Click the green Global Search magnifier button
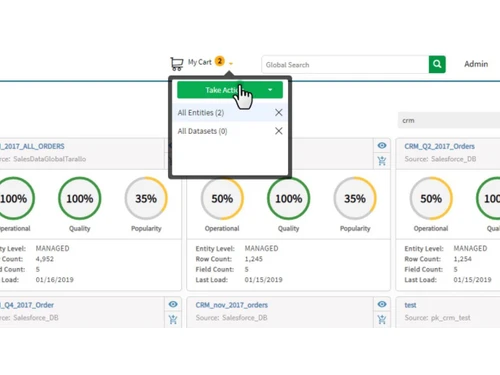Image resolution: width=500 pixels, height=375 pixels. tap(437, 64)
